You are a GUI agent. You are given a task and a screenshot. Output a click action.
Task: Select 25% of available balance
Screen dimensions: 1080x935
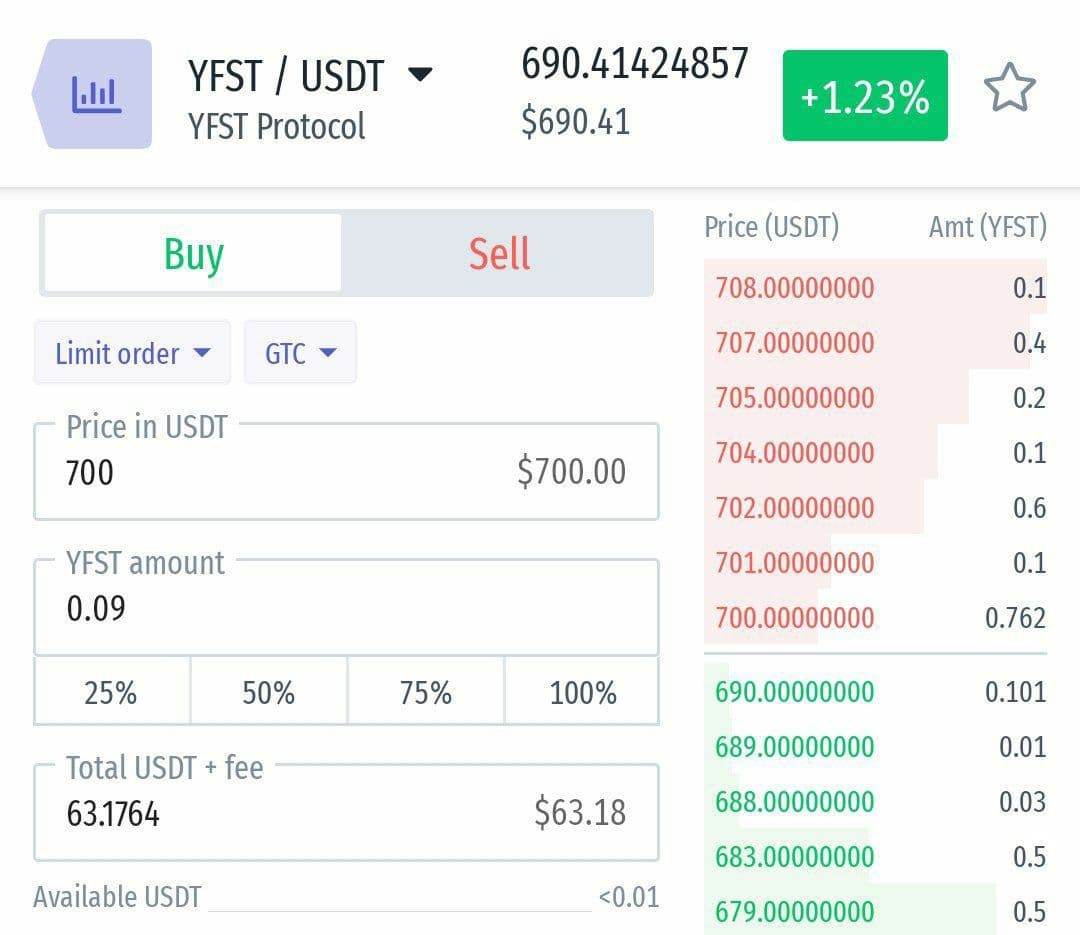tap(111, 692)
